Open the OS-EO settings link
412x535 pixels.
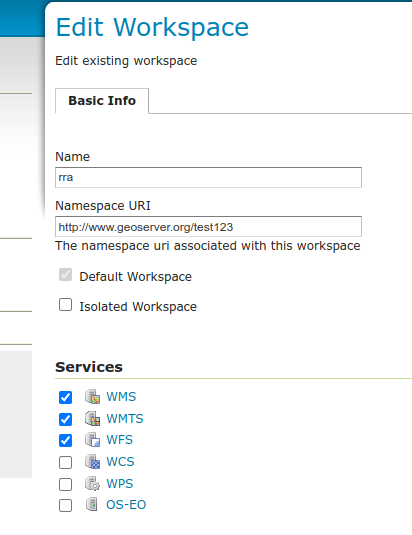coord(126,505)
